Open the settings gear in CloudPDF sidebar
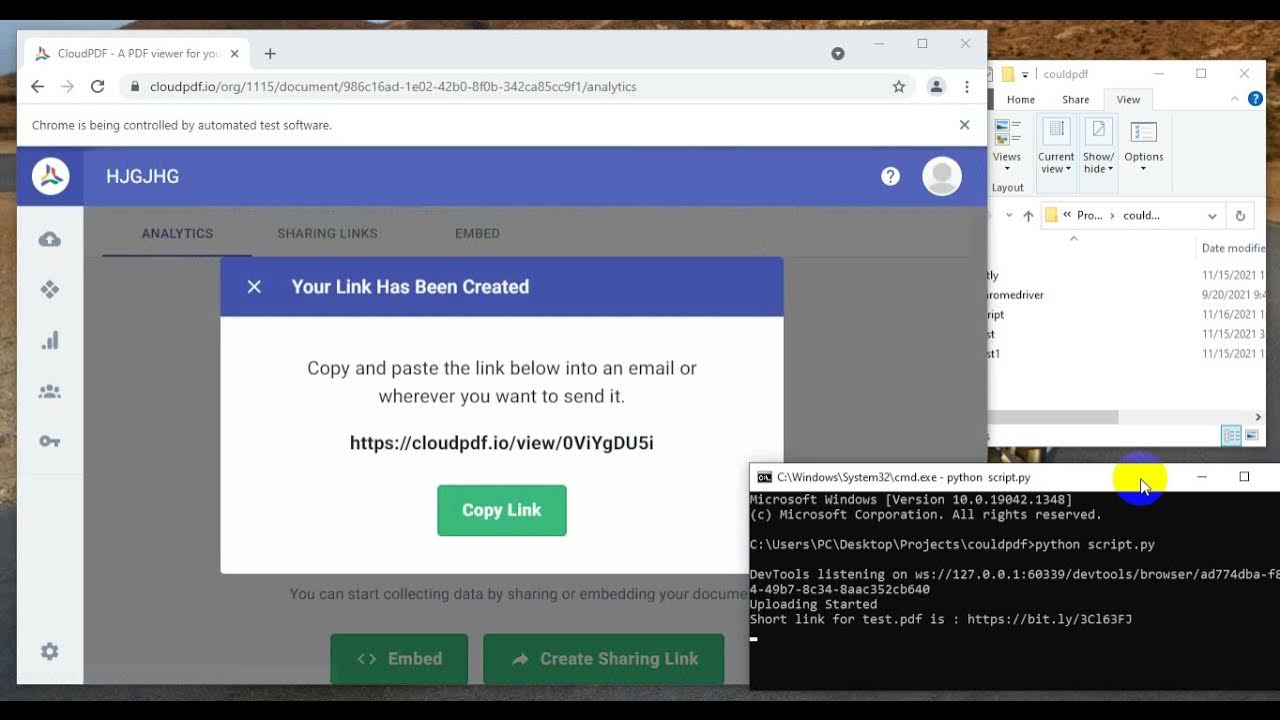 point(49,652)
